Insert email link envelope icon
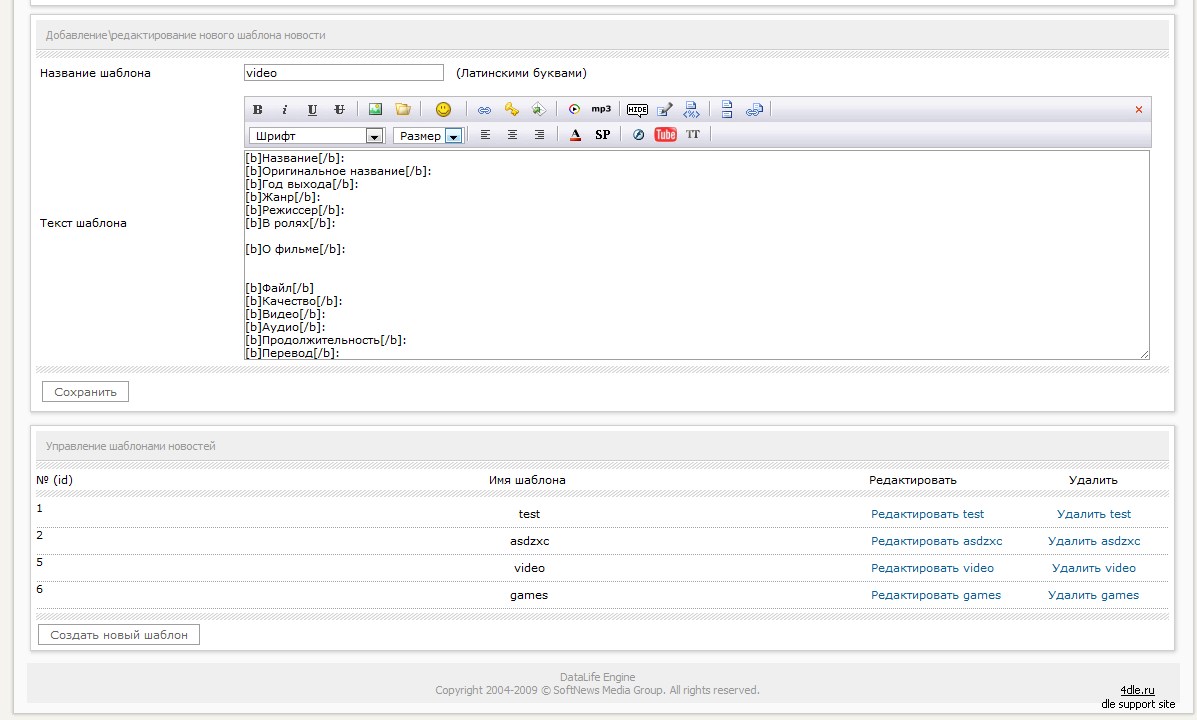The image size is (1197, 720). pyautogui.click(x=539, y=110)
